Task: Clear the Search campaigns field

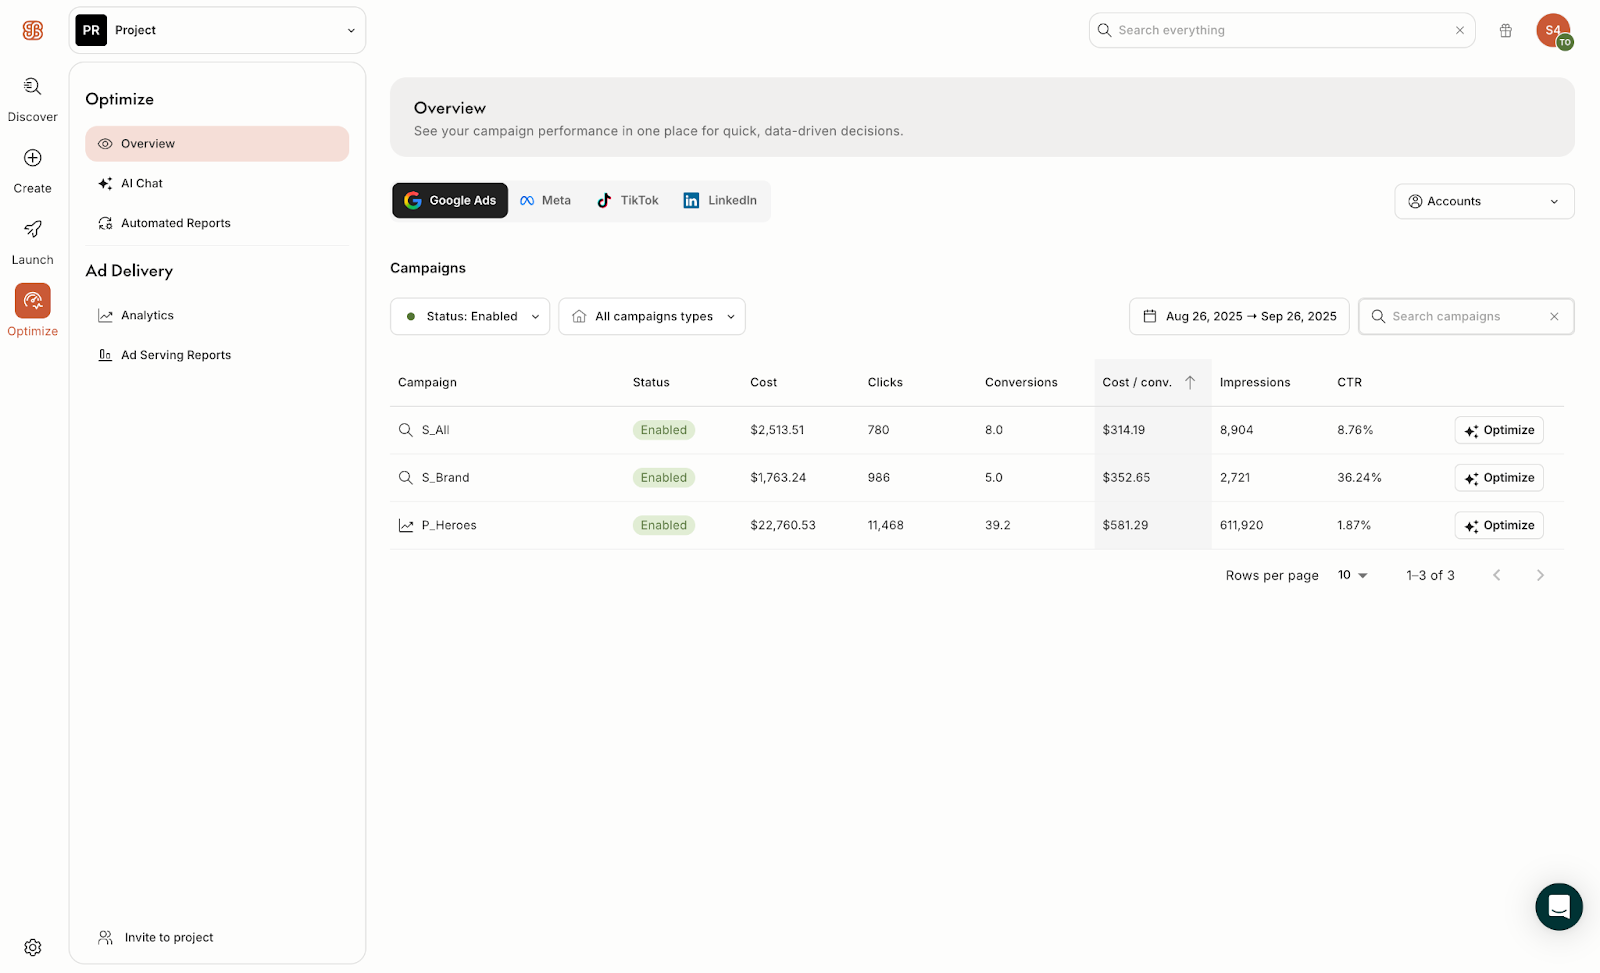Action: click(1554, 316)
